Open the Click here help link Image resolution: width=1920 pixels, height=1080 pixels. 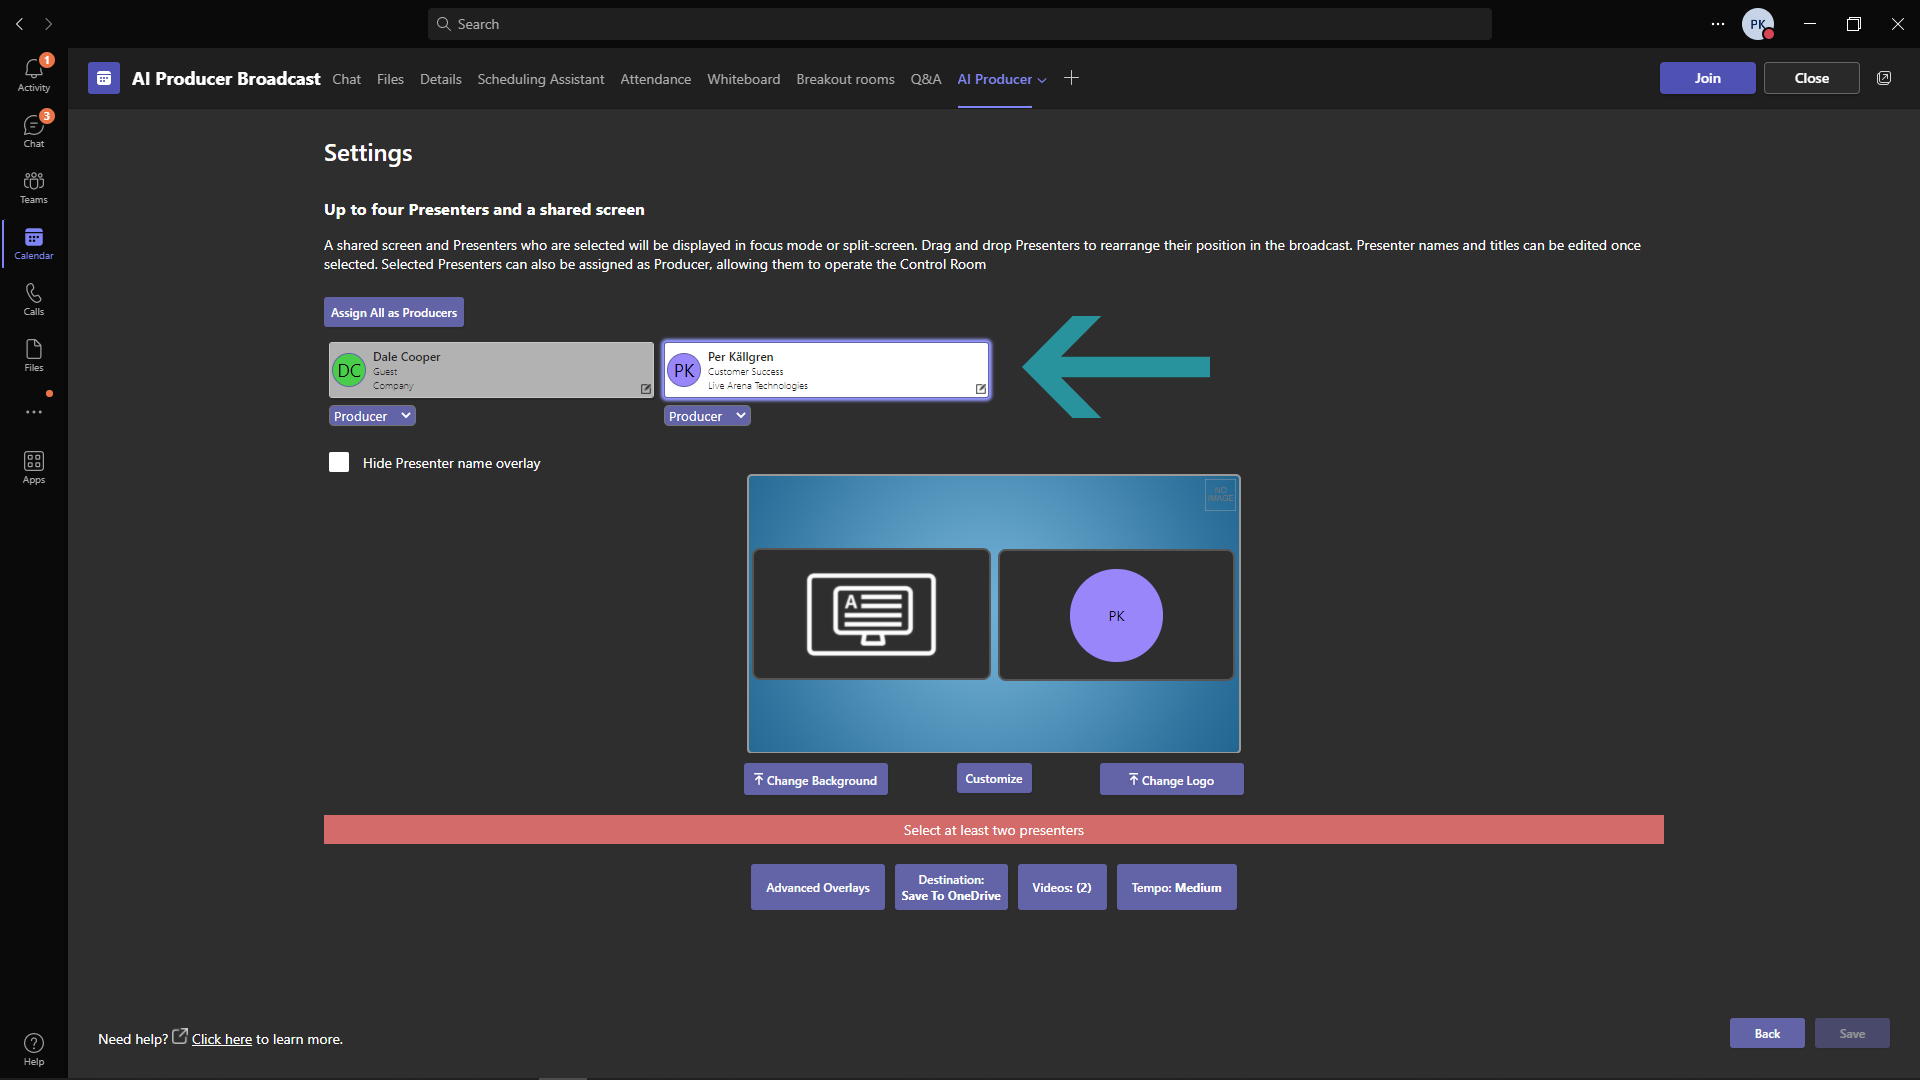[x=222, y=1039]
